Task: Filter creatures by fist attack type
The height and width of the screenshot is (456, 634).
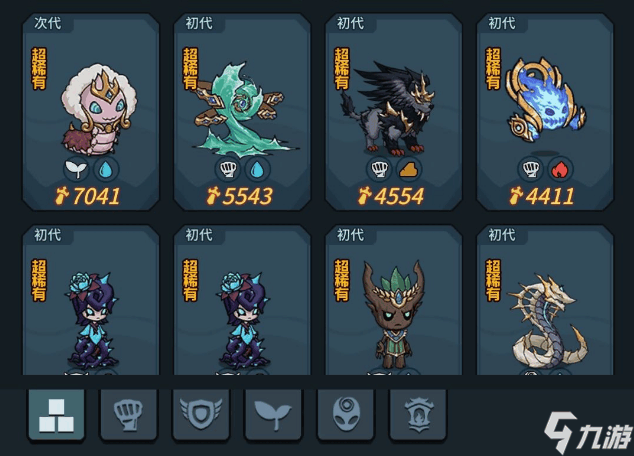Action: point(128,415)
